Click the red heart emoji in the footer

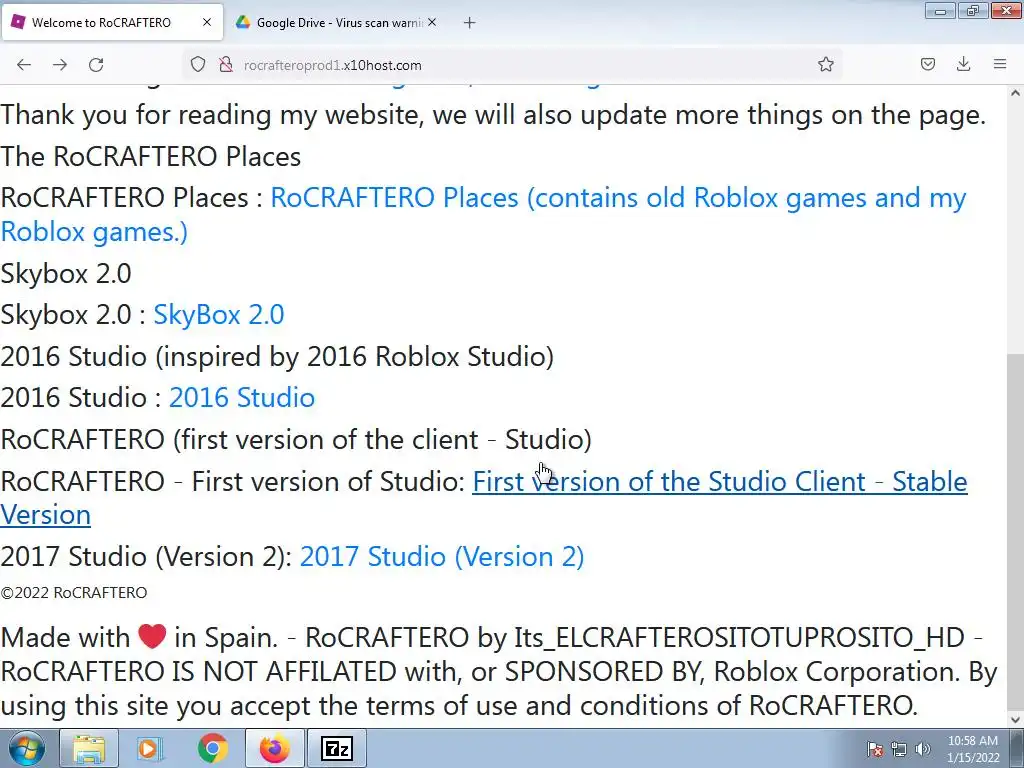[152, 636]
